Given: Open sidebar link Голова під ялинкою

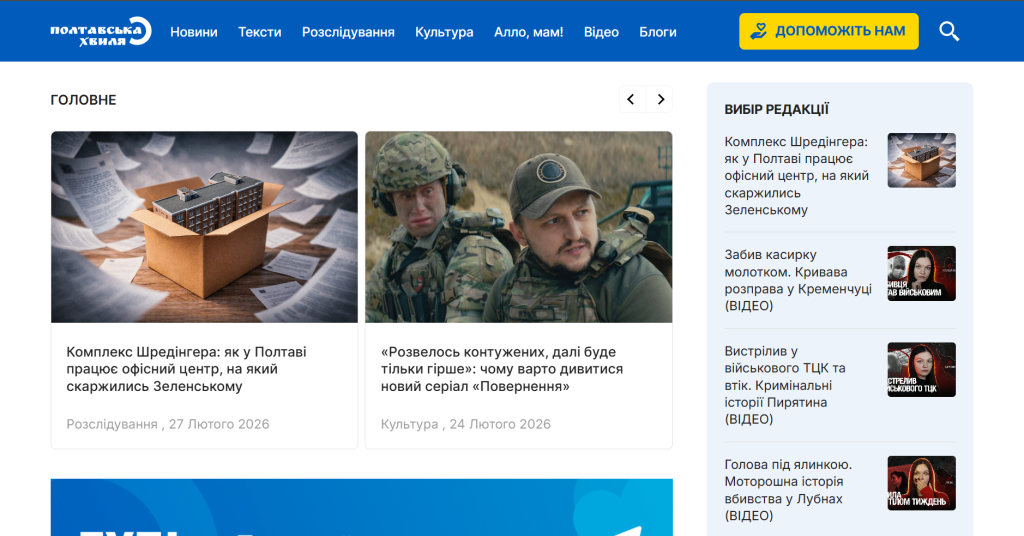Looking at the screenshot, I should 788,490.
